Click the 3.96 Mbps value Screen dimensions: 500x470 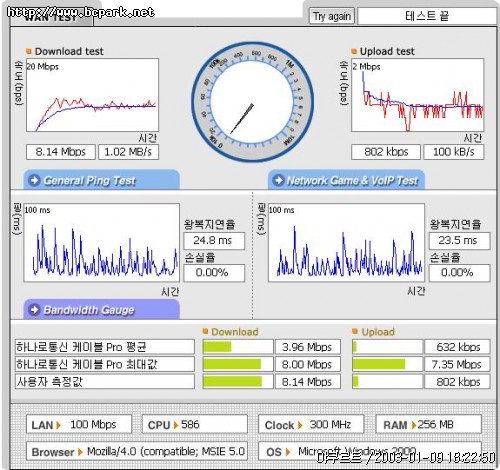coord(307,347)
